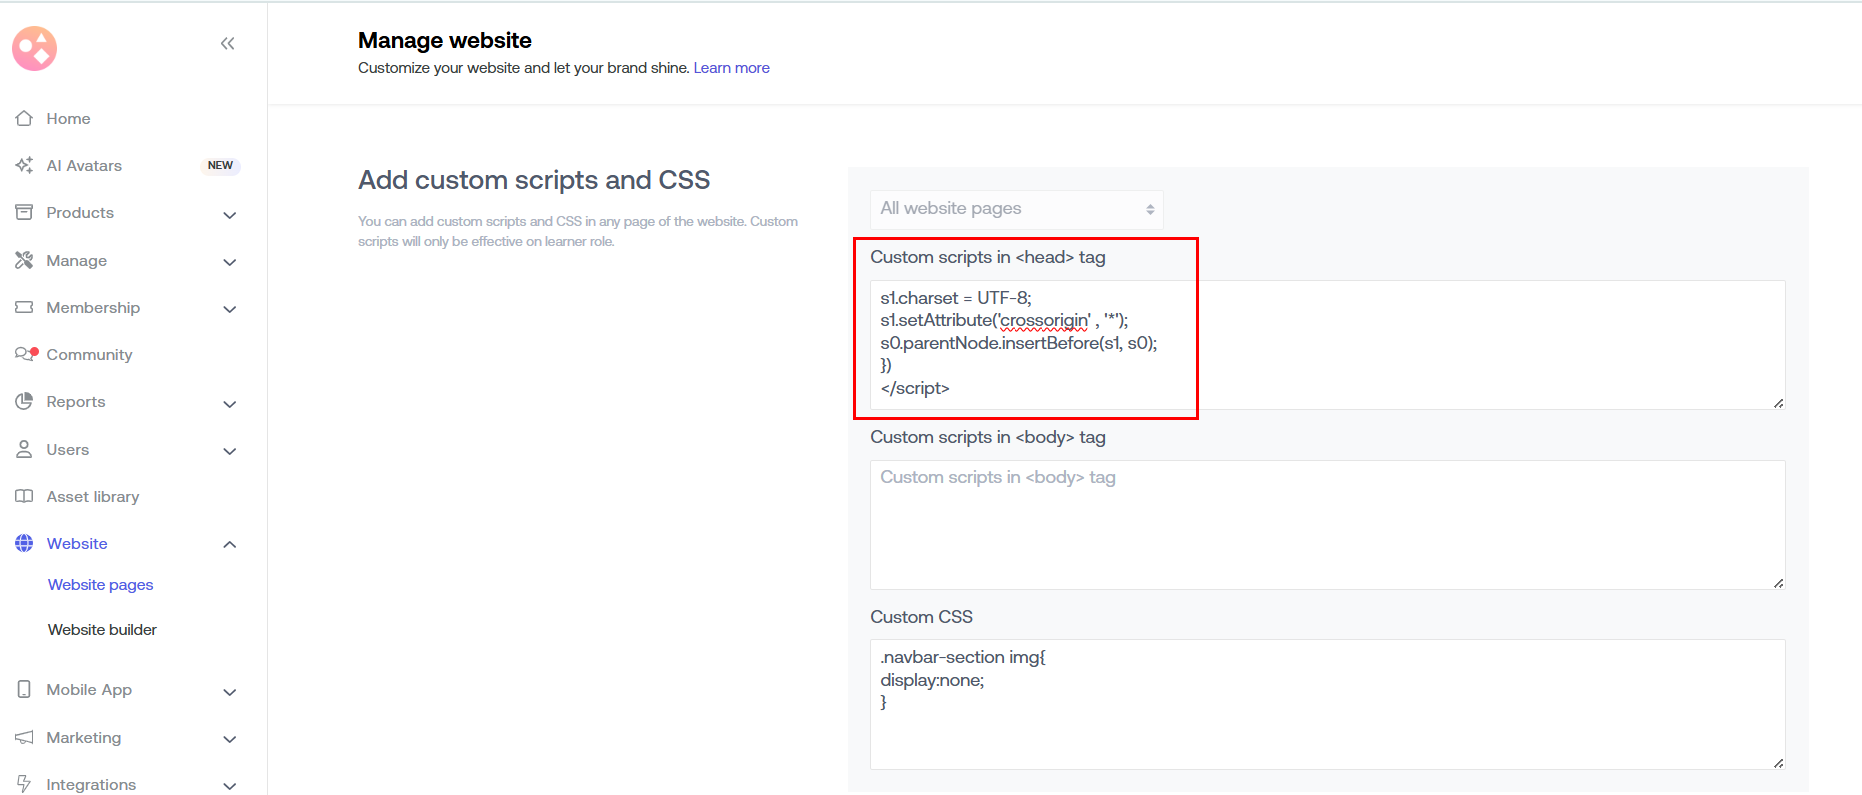Click the Home house icon
The image size is (1862, 795).
coord(24,118)
